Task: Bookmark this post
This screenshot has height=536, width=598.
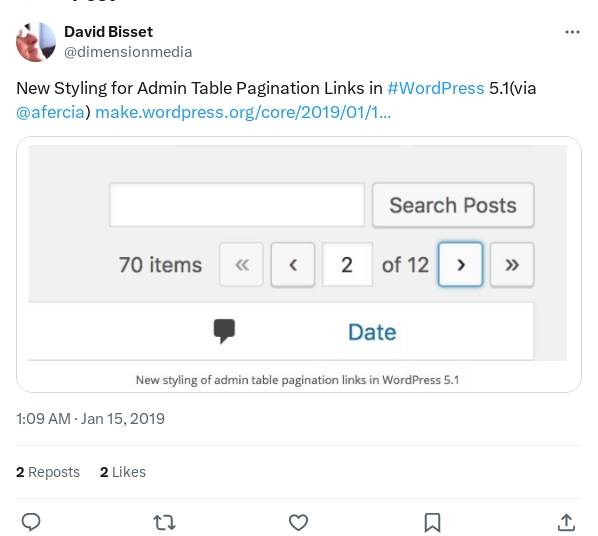Action: 432,522
